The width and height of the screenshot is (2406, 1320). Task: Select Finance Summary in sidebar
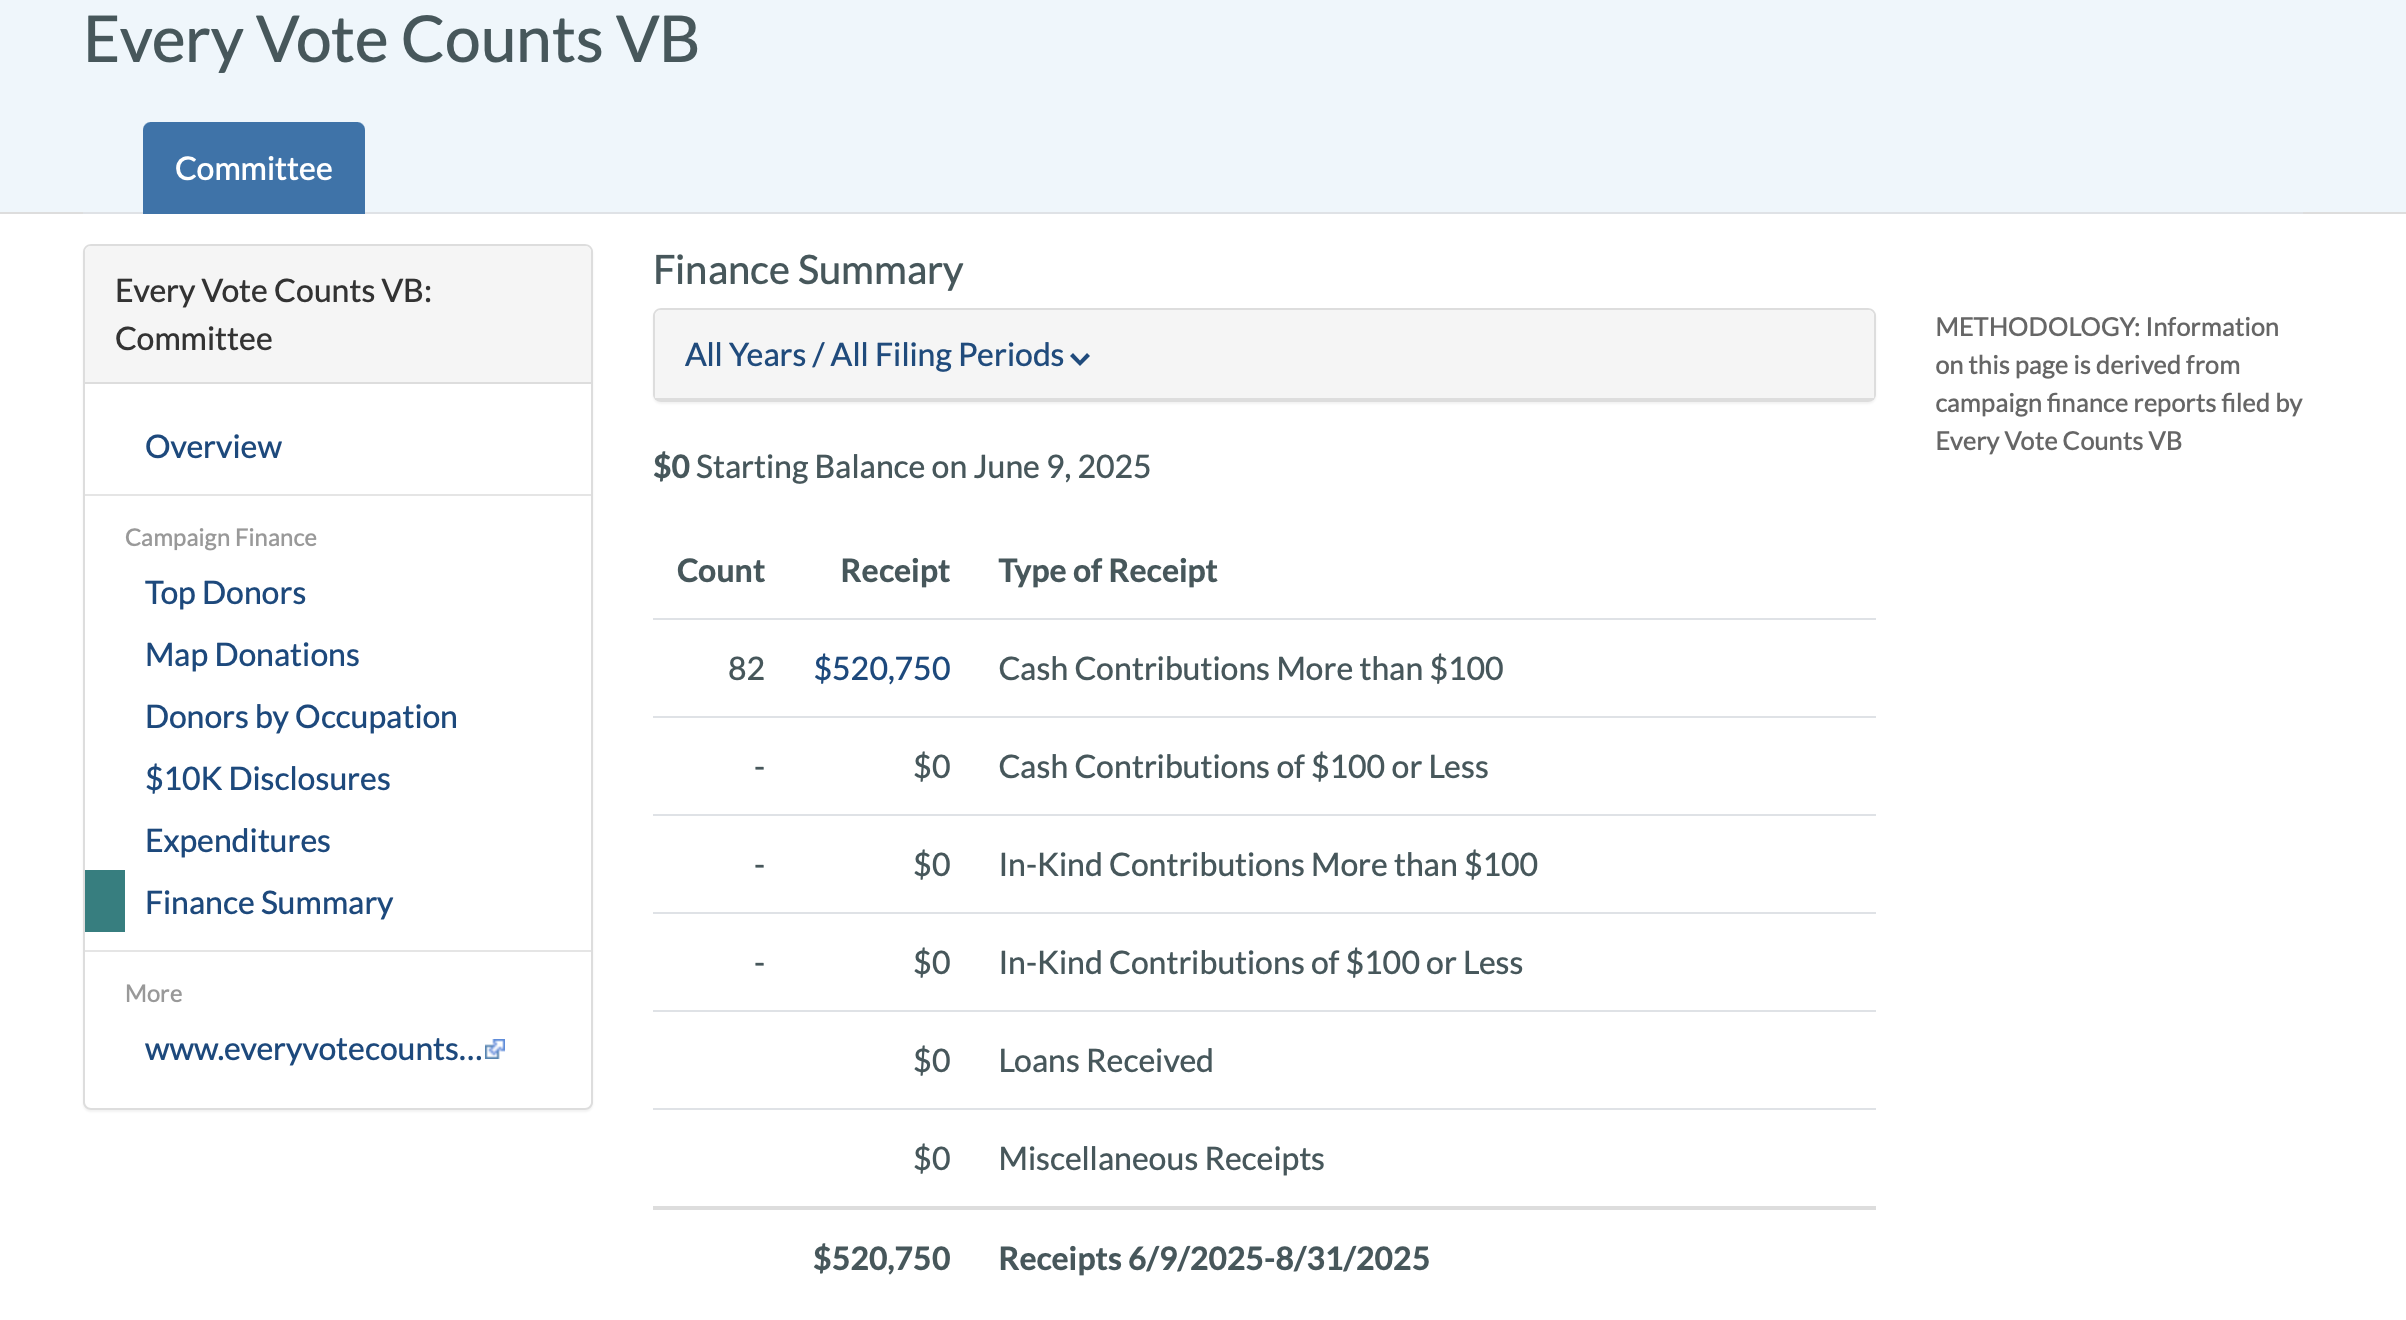coord(269,902)
